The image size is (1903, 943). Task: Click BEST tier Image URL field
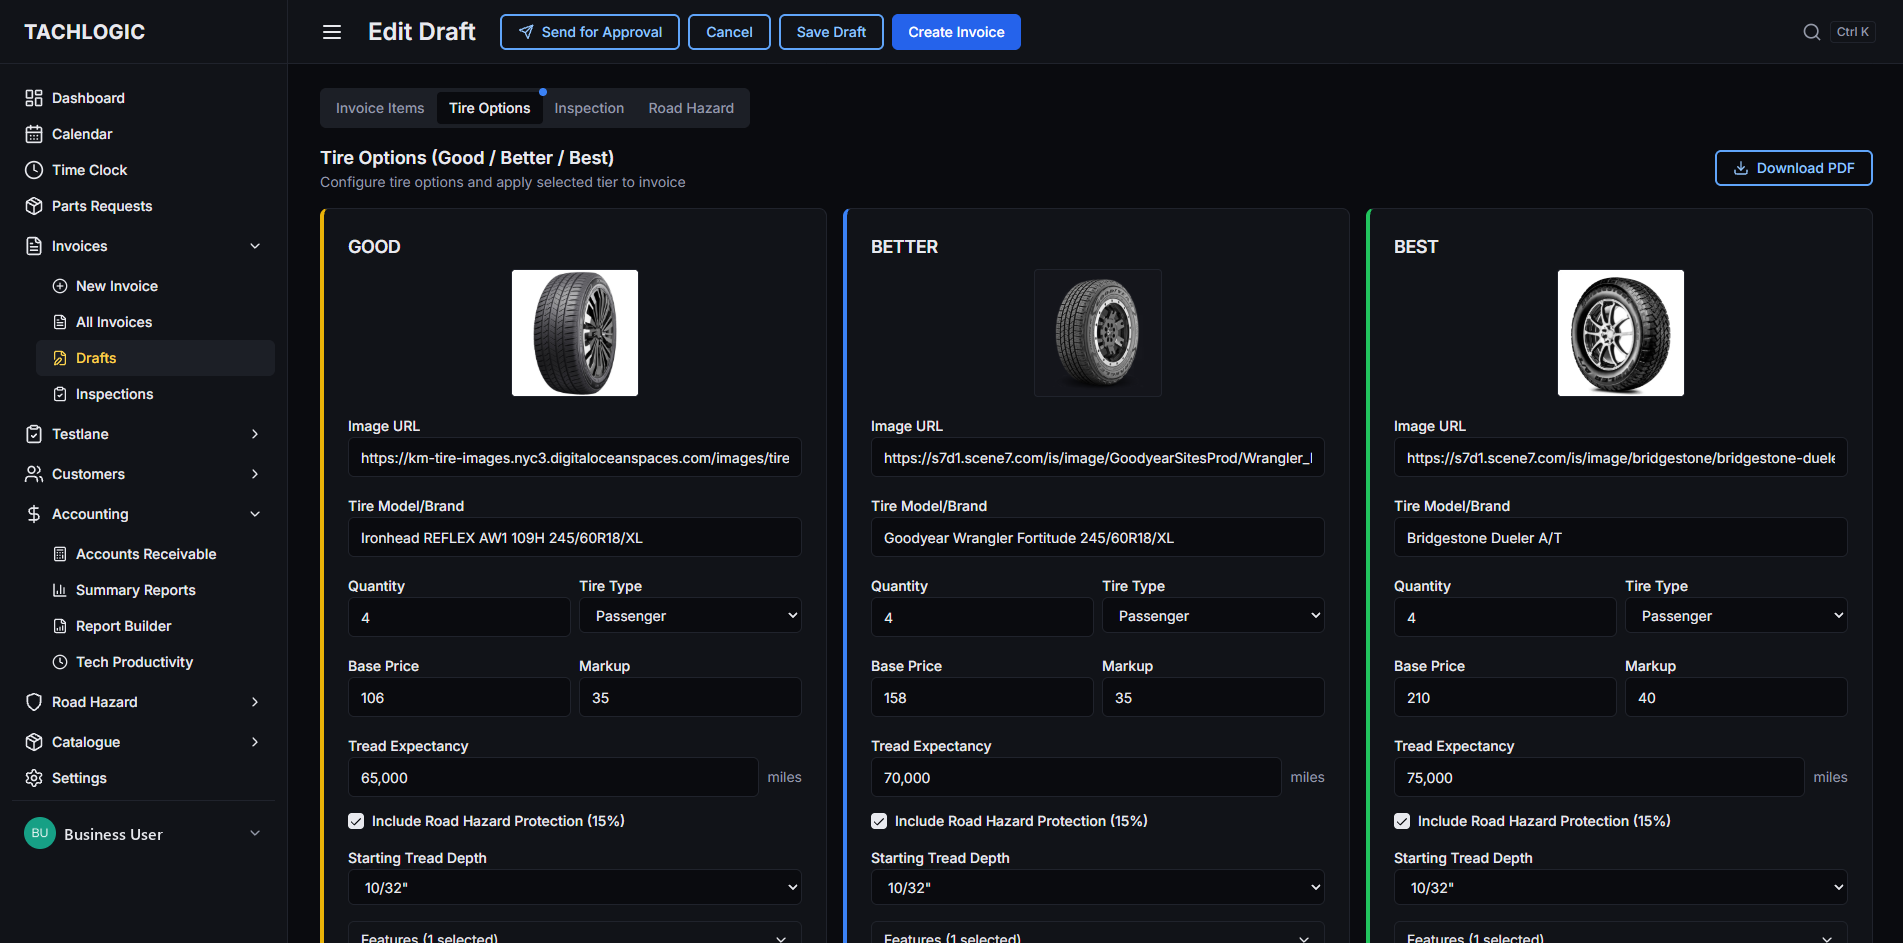coord(1620,457)
